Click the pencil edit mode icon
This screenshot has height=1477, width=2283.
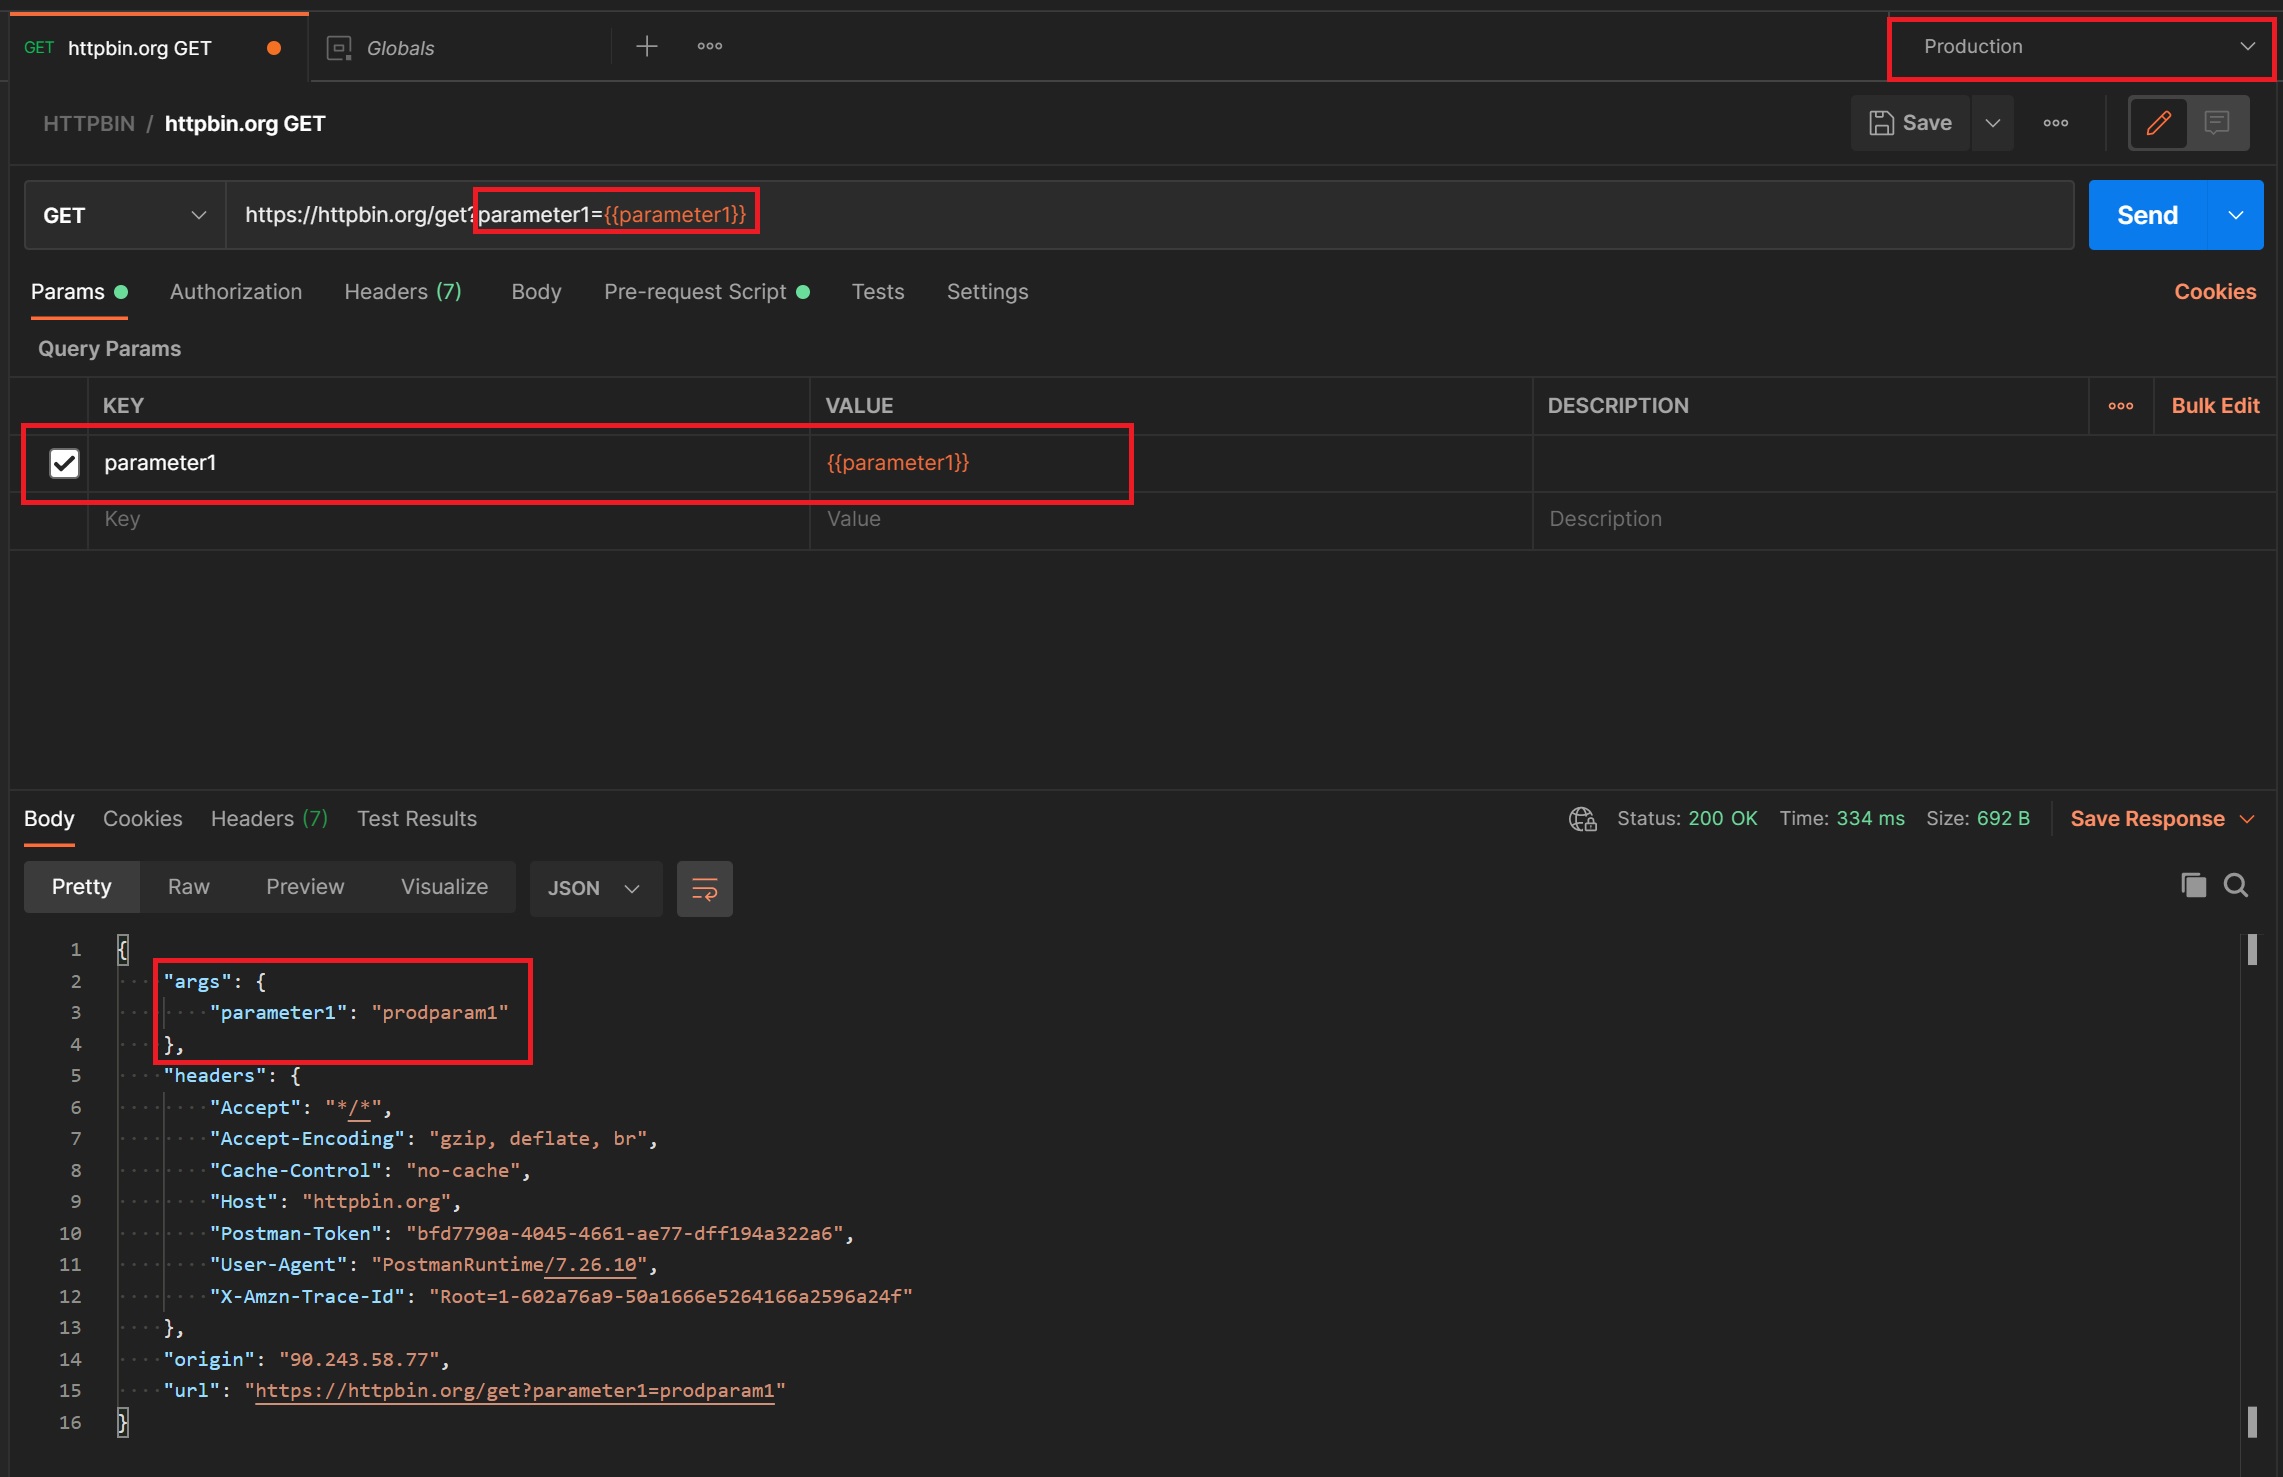click(2158, 123)
